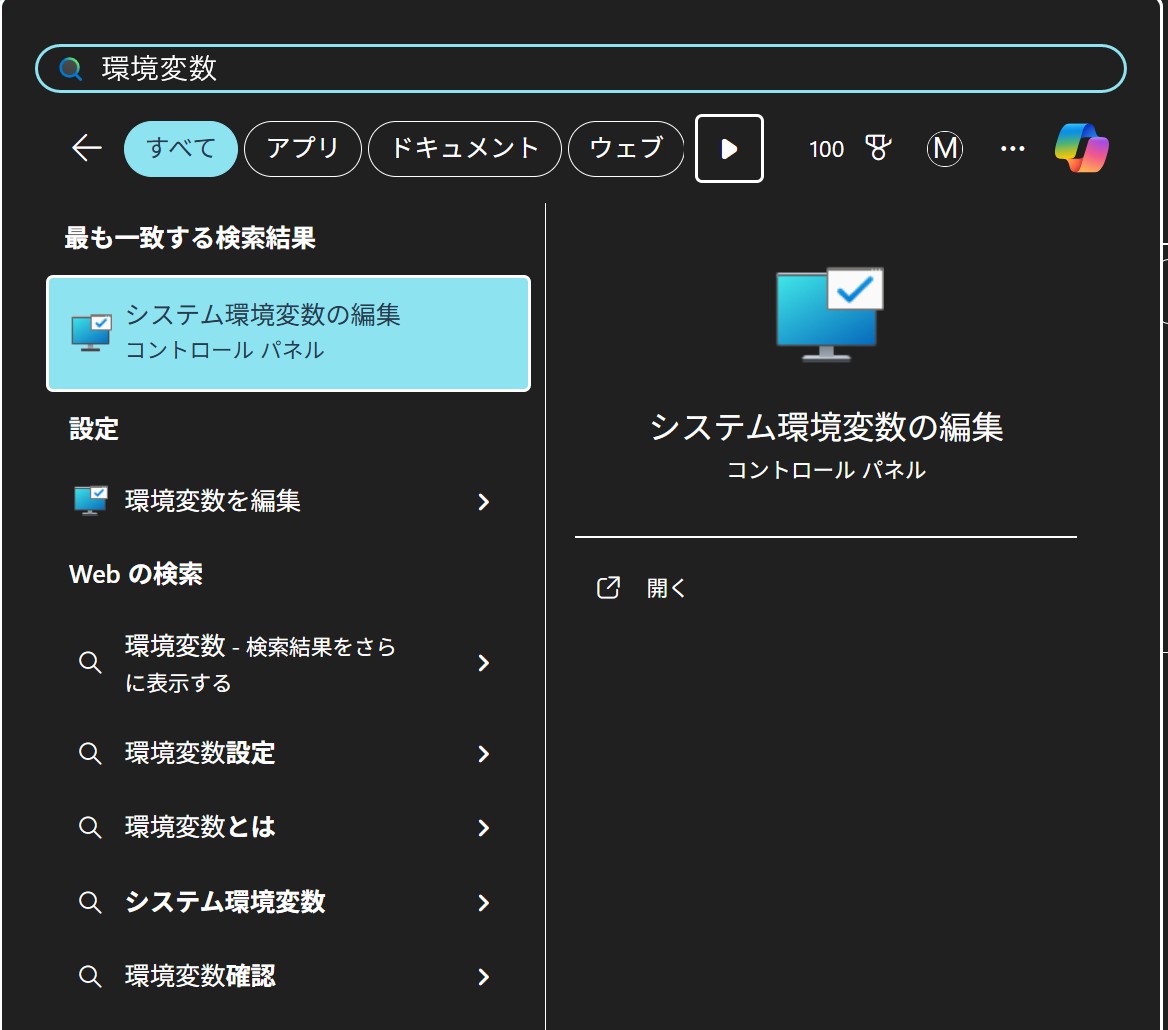Click 開く to launch environment variable editor
Screen dimensions: 1168x1030
pos(666,588)
